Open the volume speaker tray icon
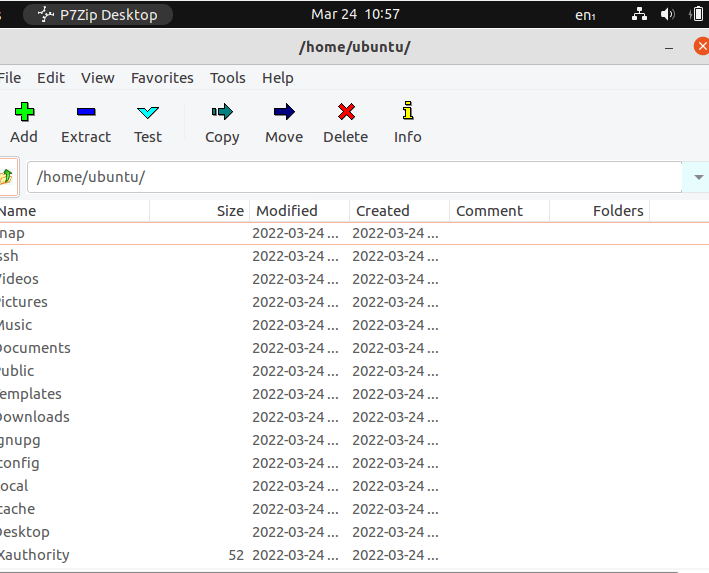This screenshot has width=709, height=573. point(667,14)
